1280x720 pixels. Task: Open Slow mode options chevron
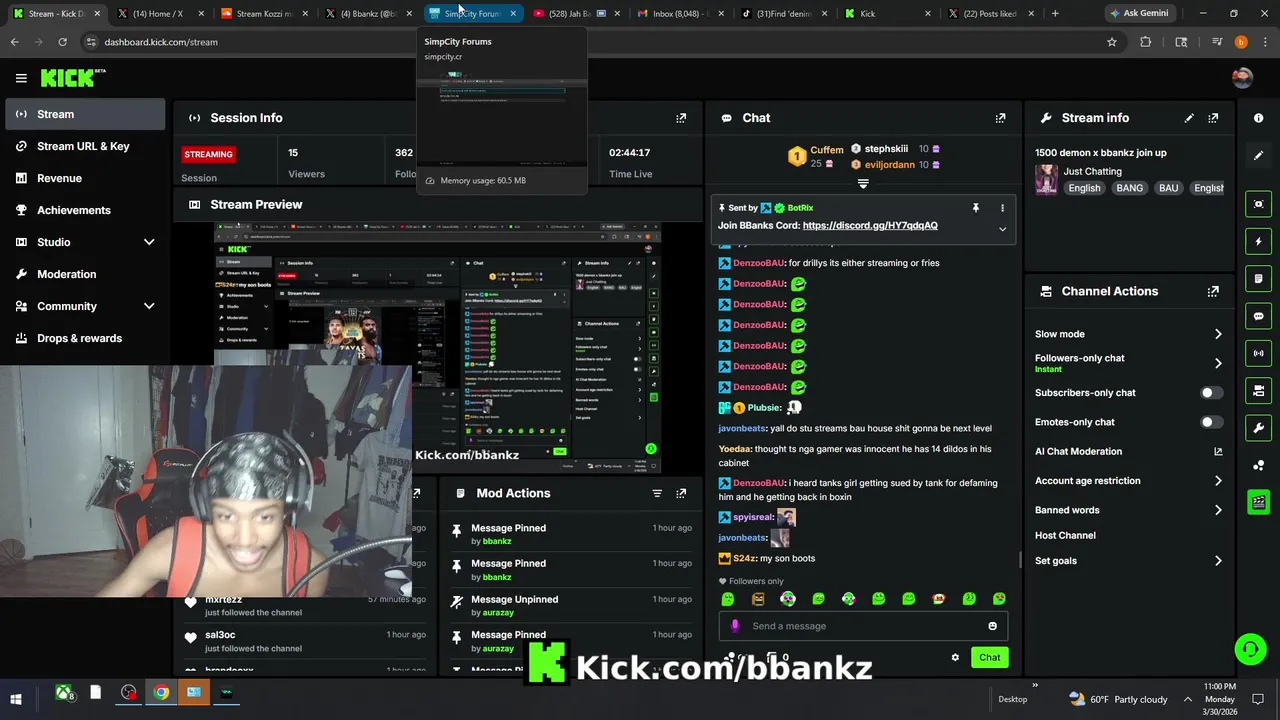1218,334
